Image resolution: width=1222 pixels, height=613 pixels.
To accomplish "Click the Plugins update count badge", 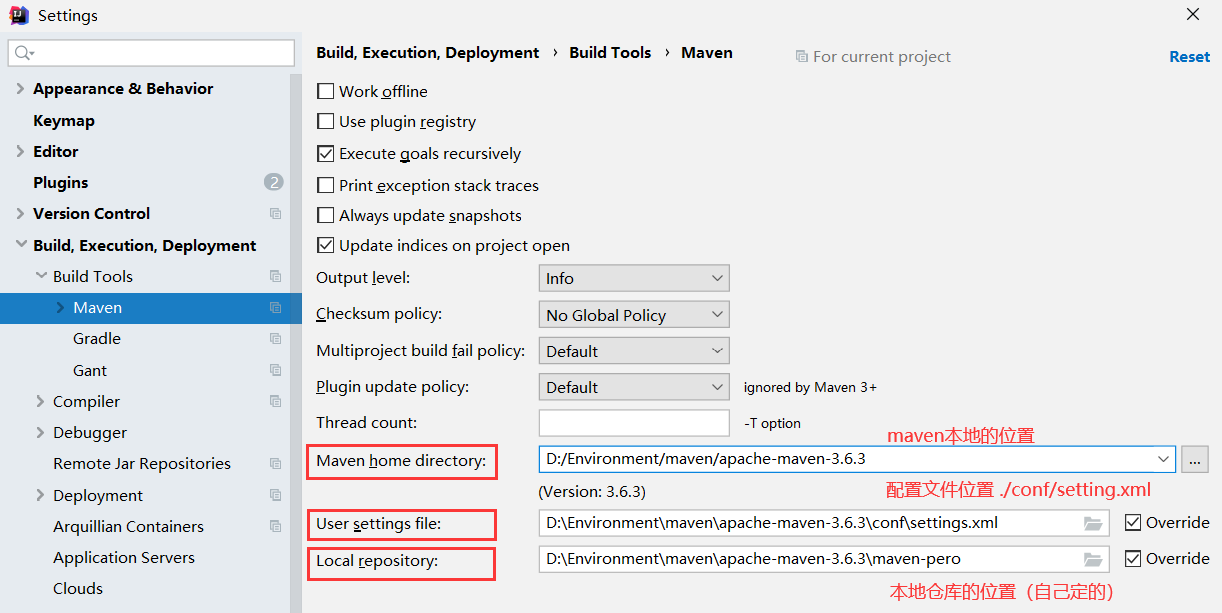I will point(274,182).
